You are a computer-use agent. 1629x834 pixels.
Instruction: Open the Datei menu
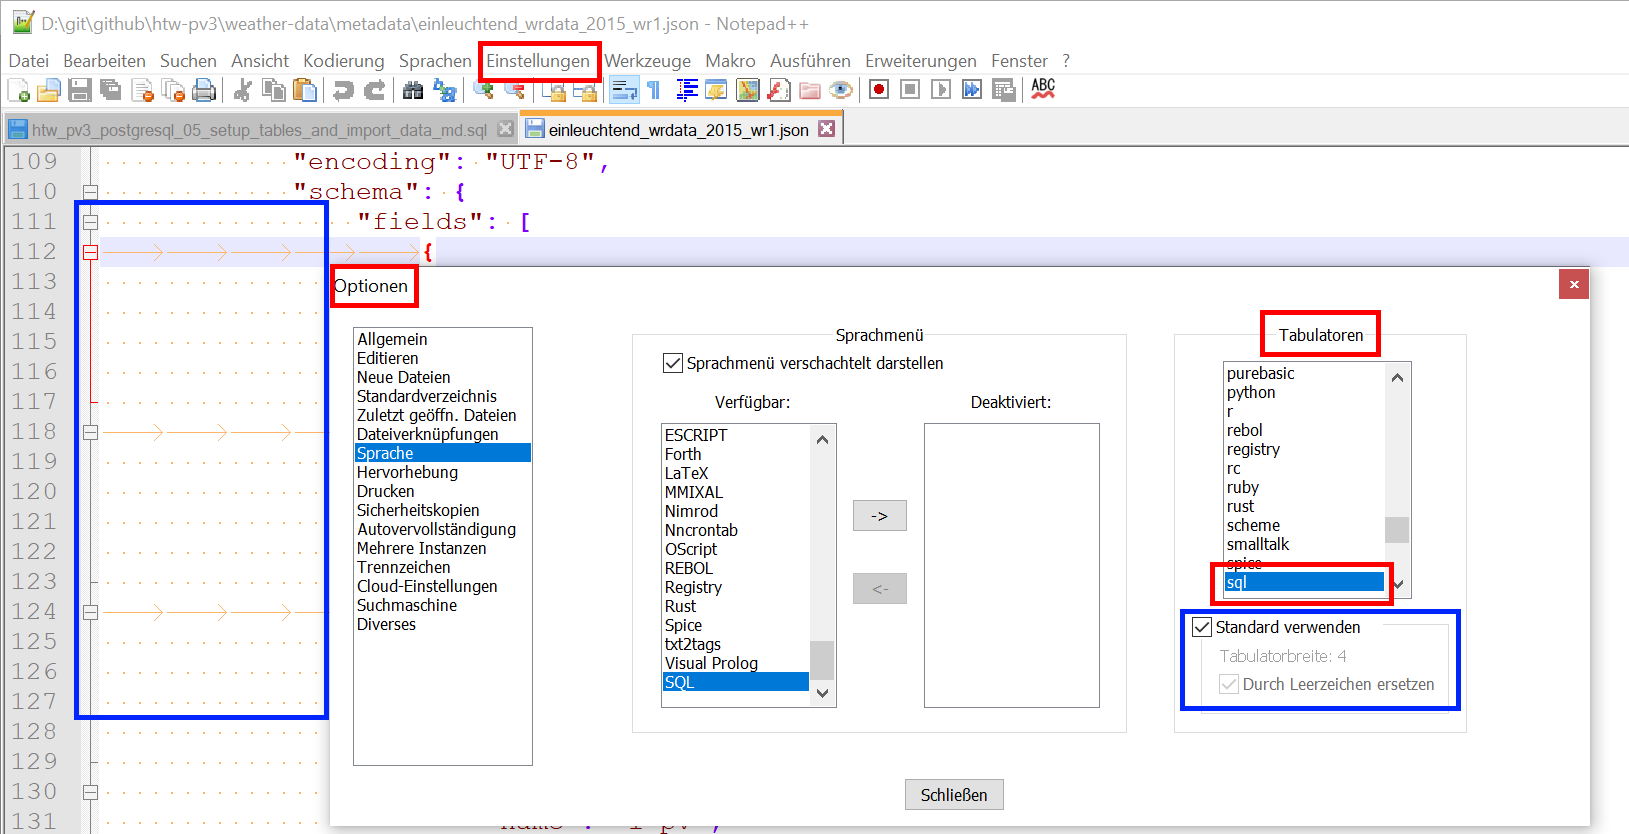point(29,61)
